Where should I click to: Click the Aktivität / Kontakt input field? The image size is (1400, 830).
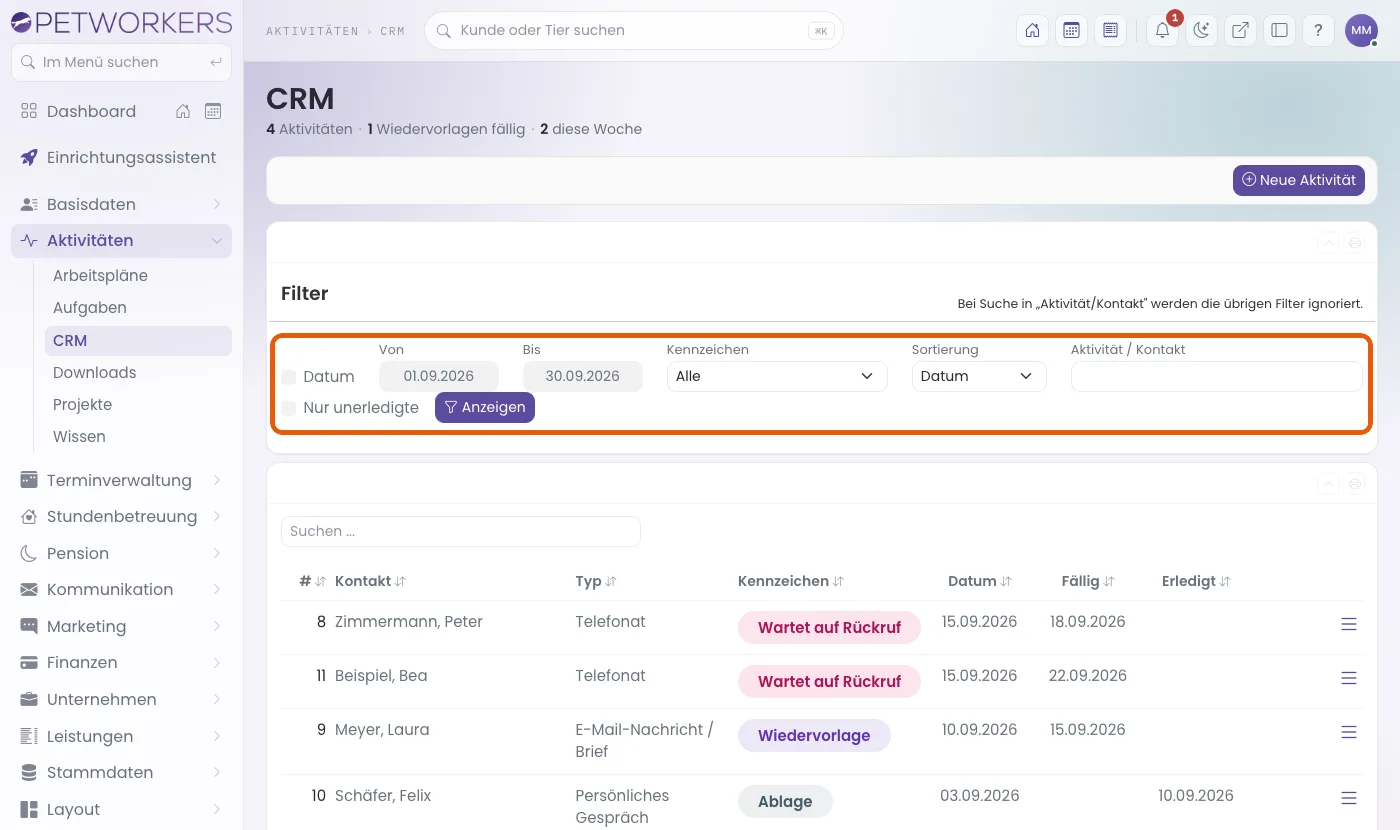(x=1216, y=376)
